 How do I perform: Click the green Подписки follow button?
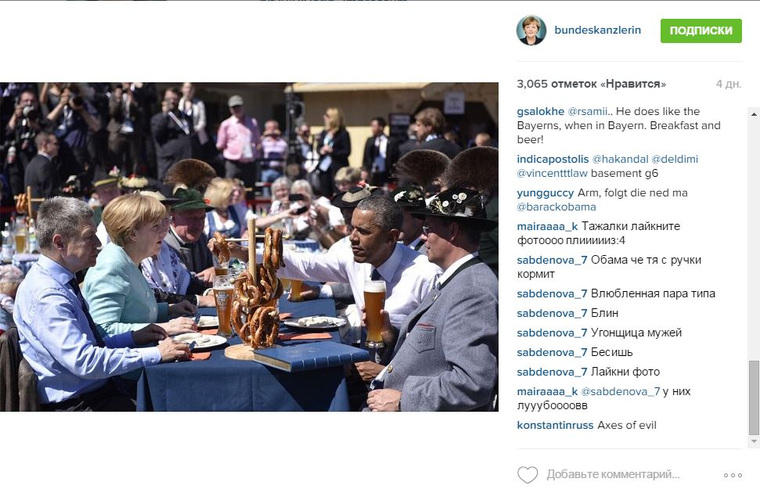(x=701, y=31)
